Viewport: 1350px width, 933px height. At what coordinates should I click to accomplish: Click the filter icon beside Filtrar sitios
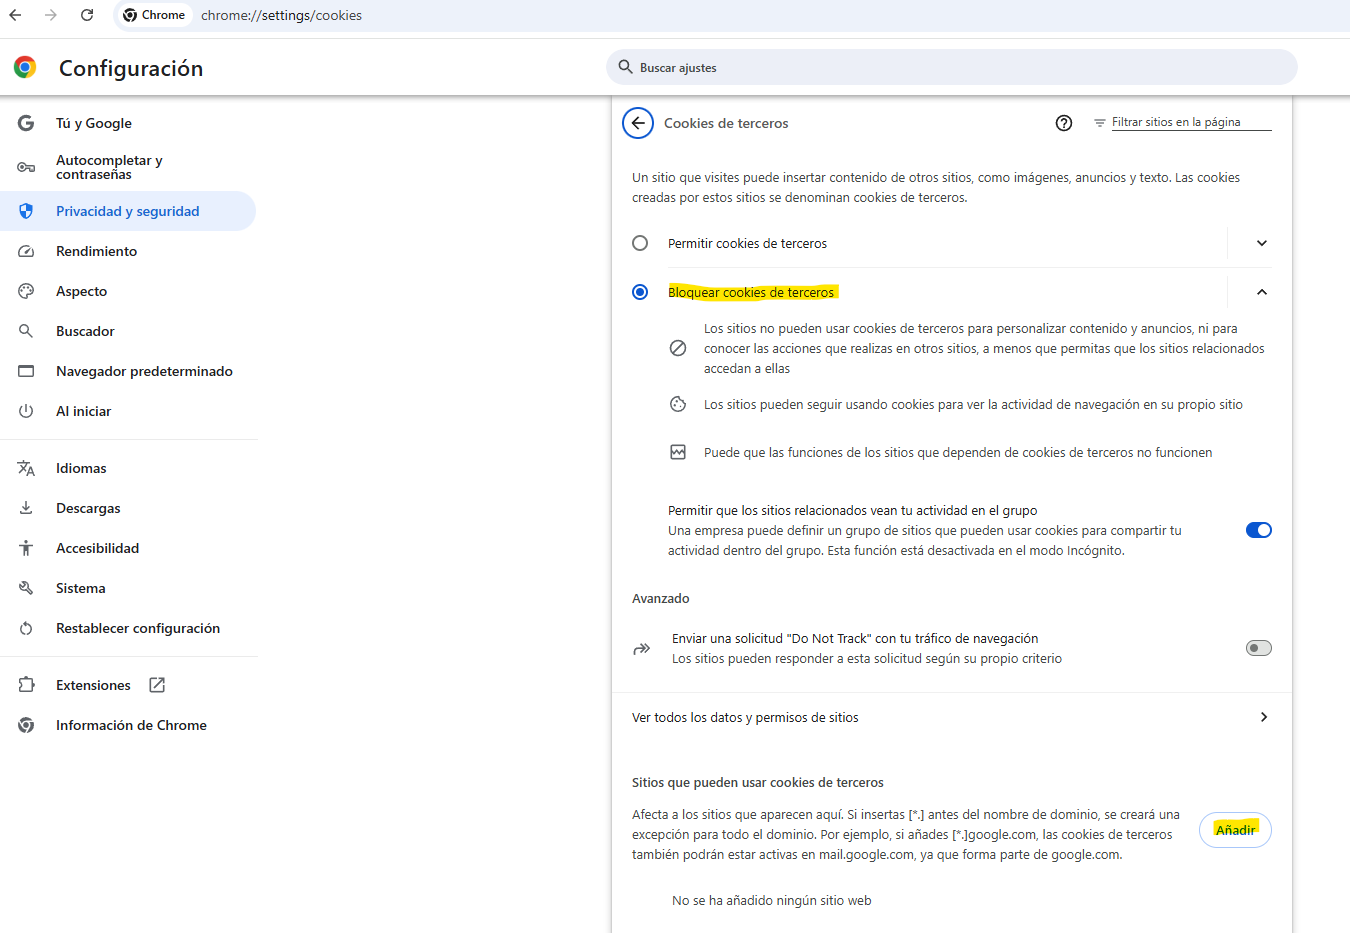[1100, 123]
